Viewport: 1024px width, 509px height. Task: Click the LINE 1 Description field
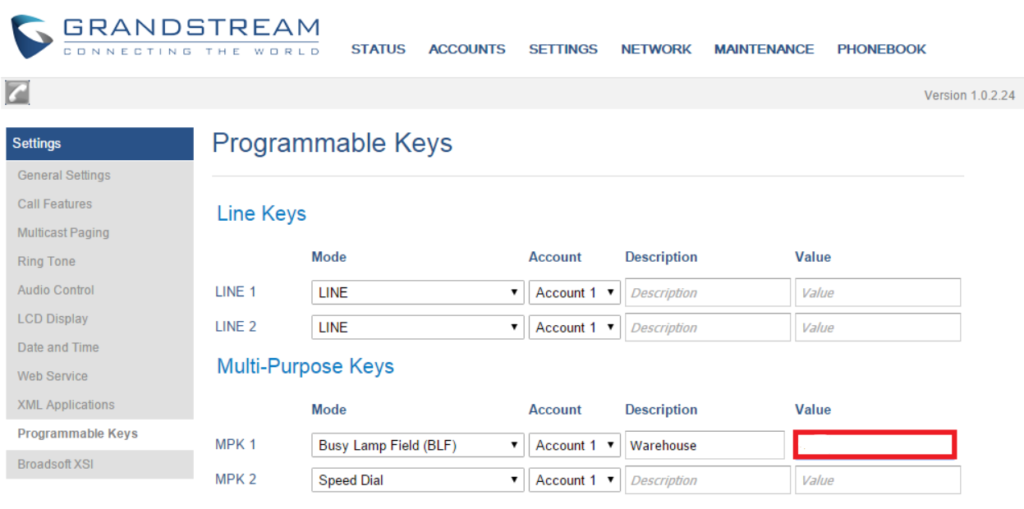[x=708, y=293]
